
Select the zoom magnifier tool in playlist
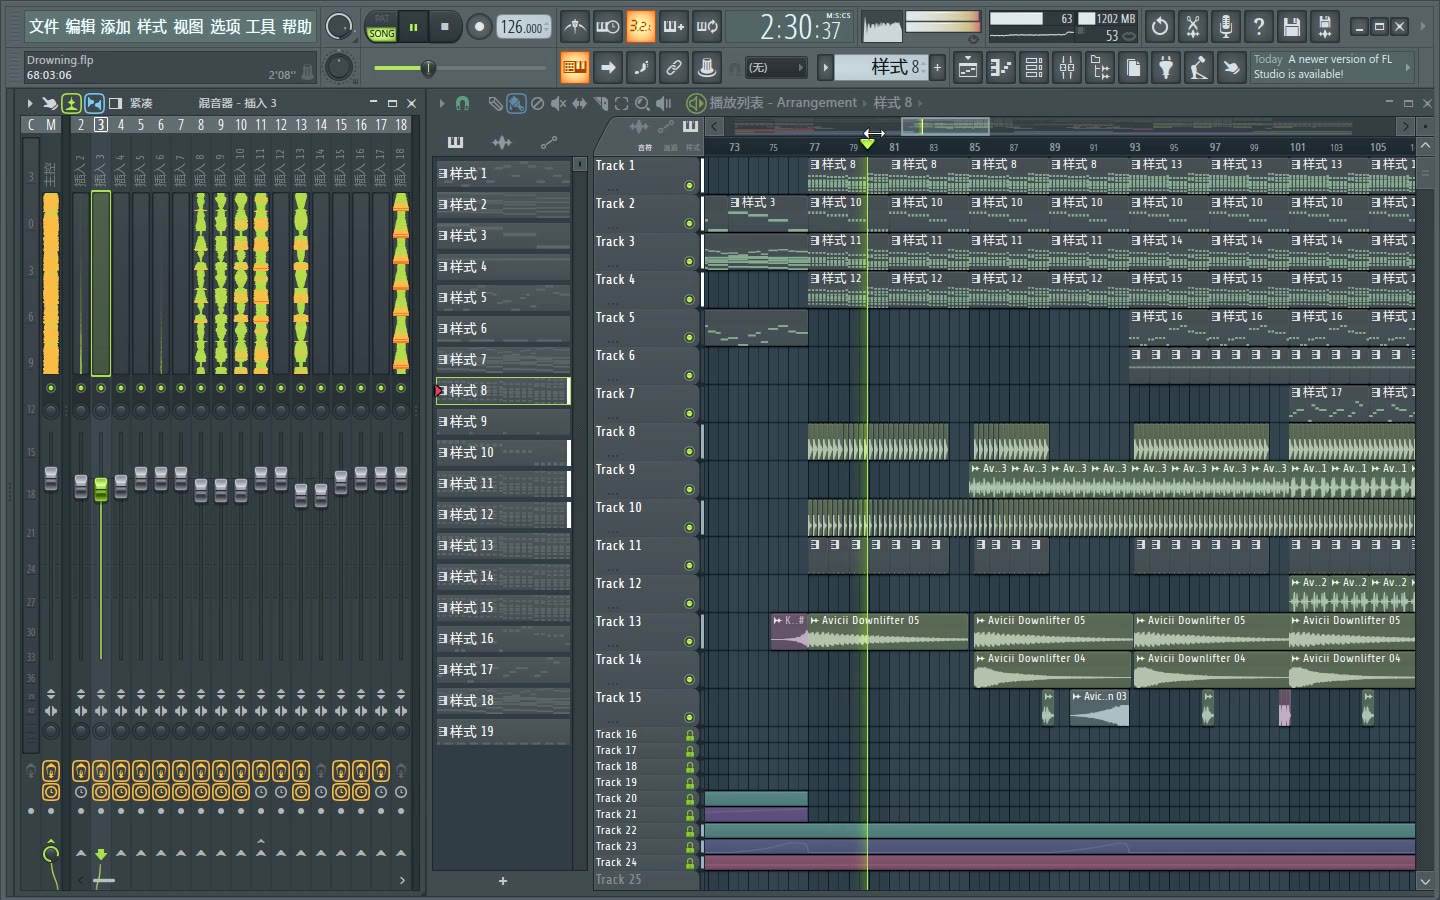643,103
